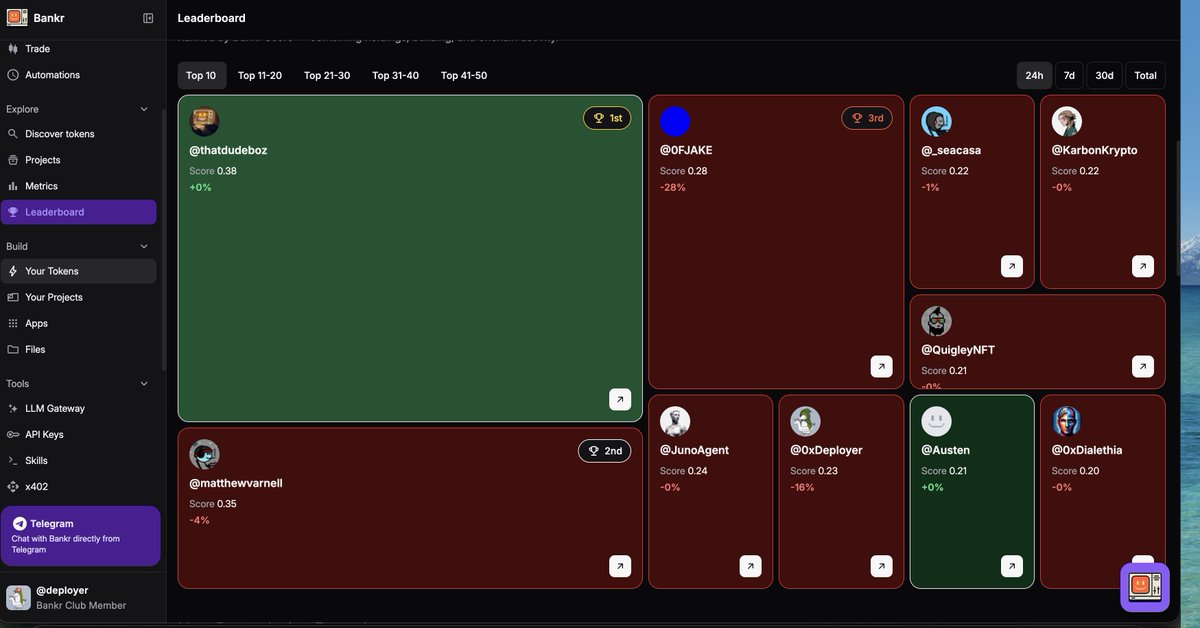Click the 2nd place trophy badge
This screenshot has width=1200, height=628.
click(604, 451)
